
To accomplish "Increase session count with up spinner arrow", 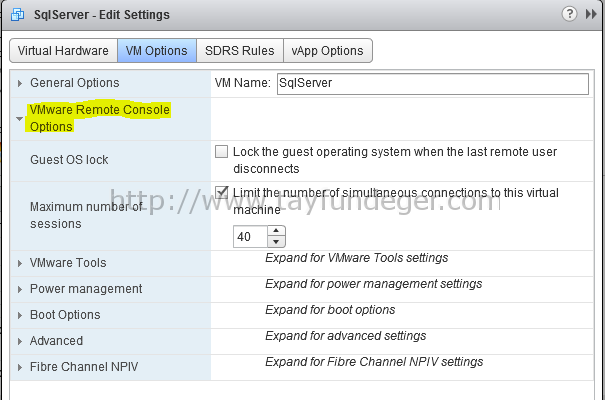I will point(276,231).
